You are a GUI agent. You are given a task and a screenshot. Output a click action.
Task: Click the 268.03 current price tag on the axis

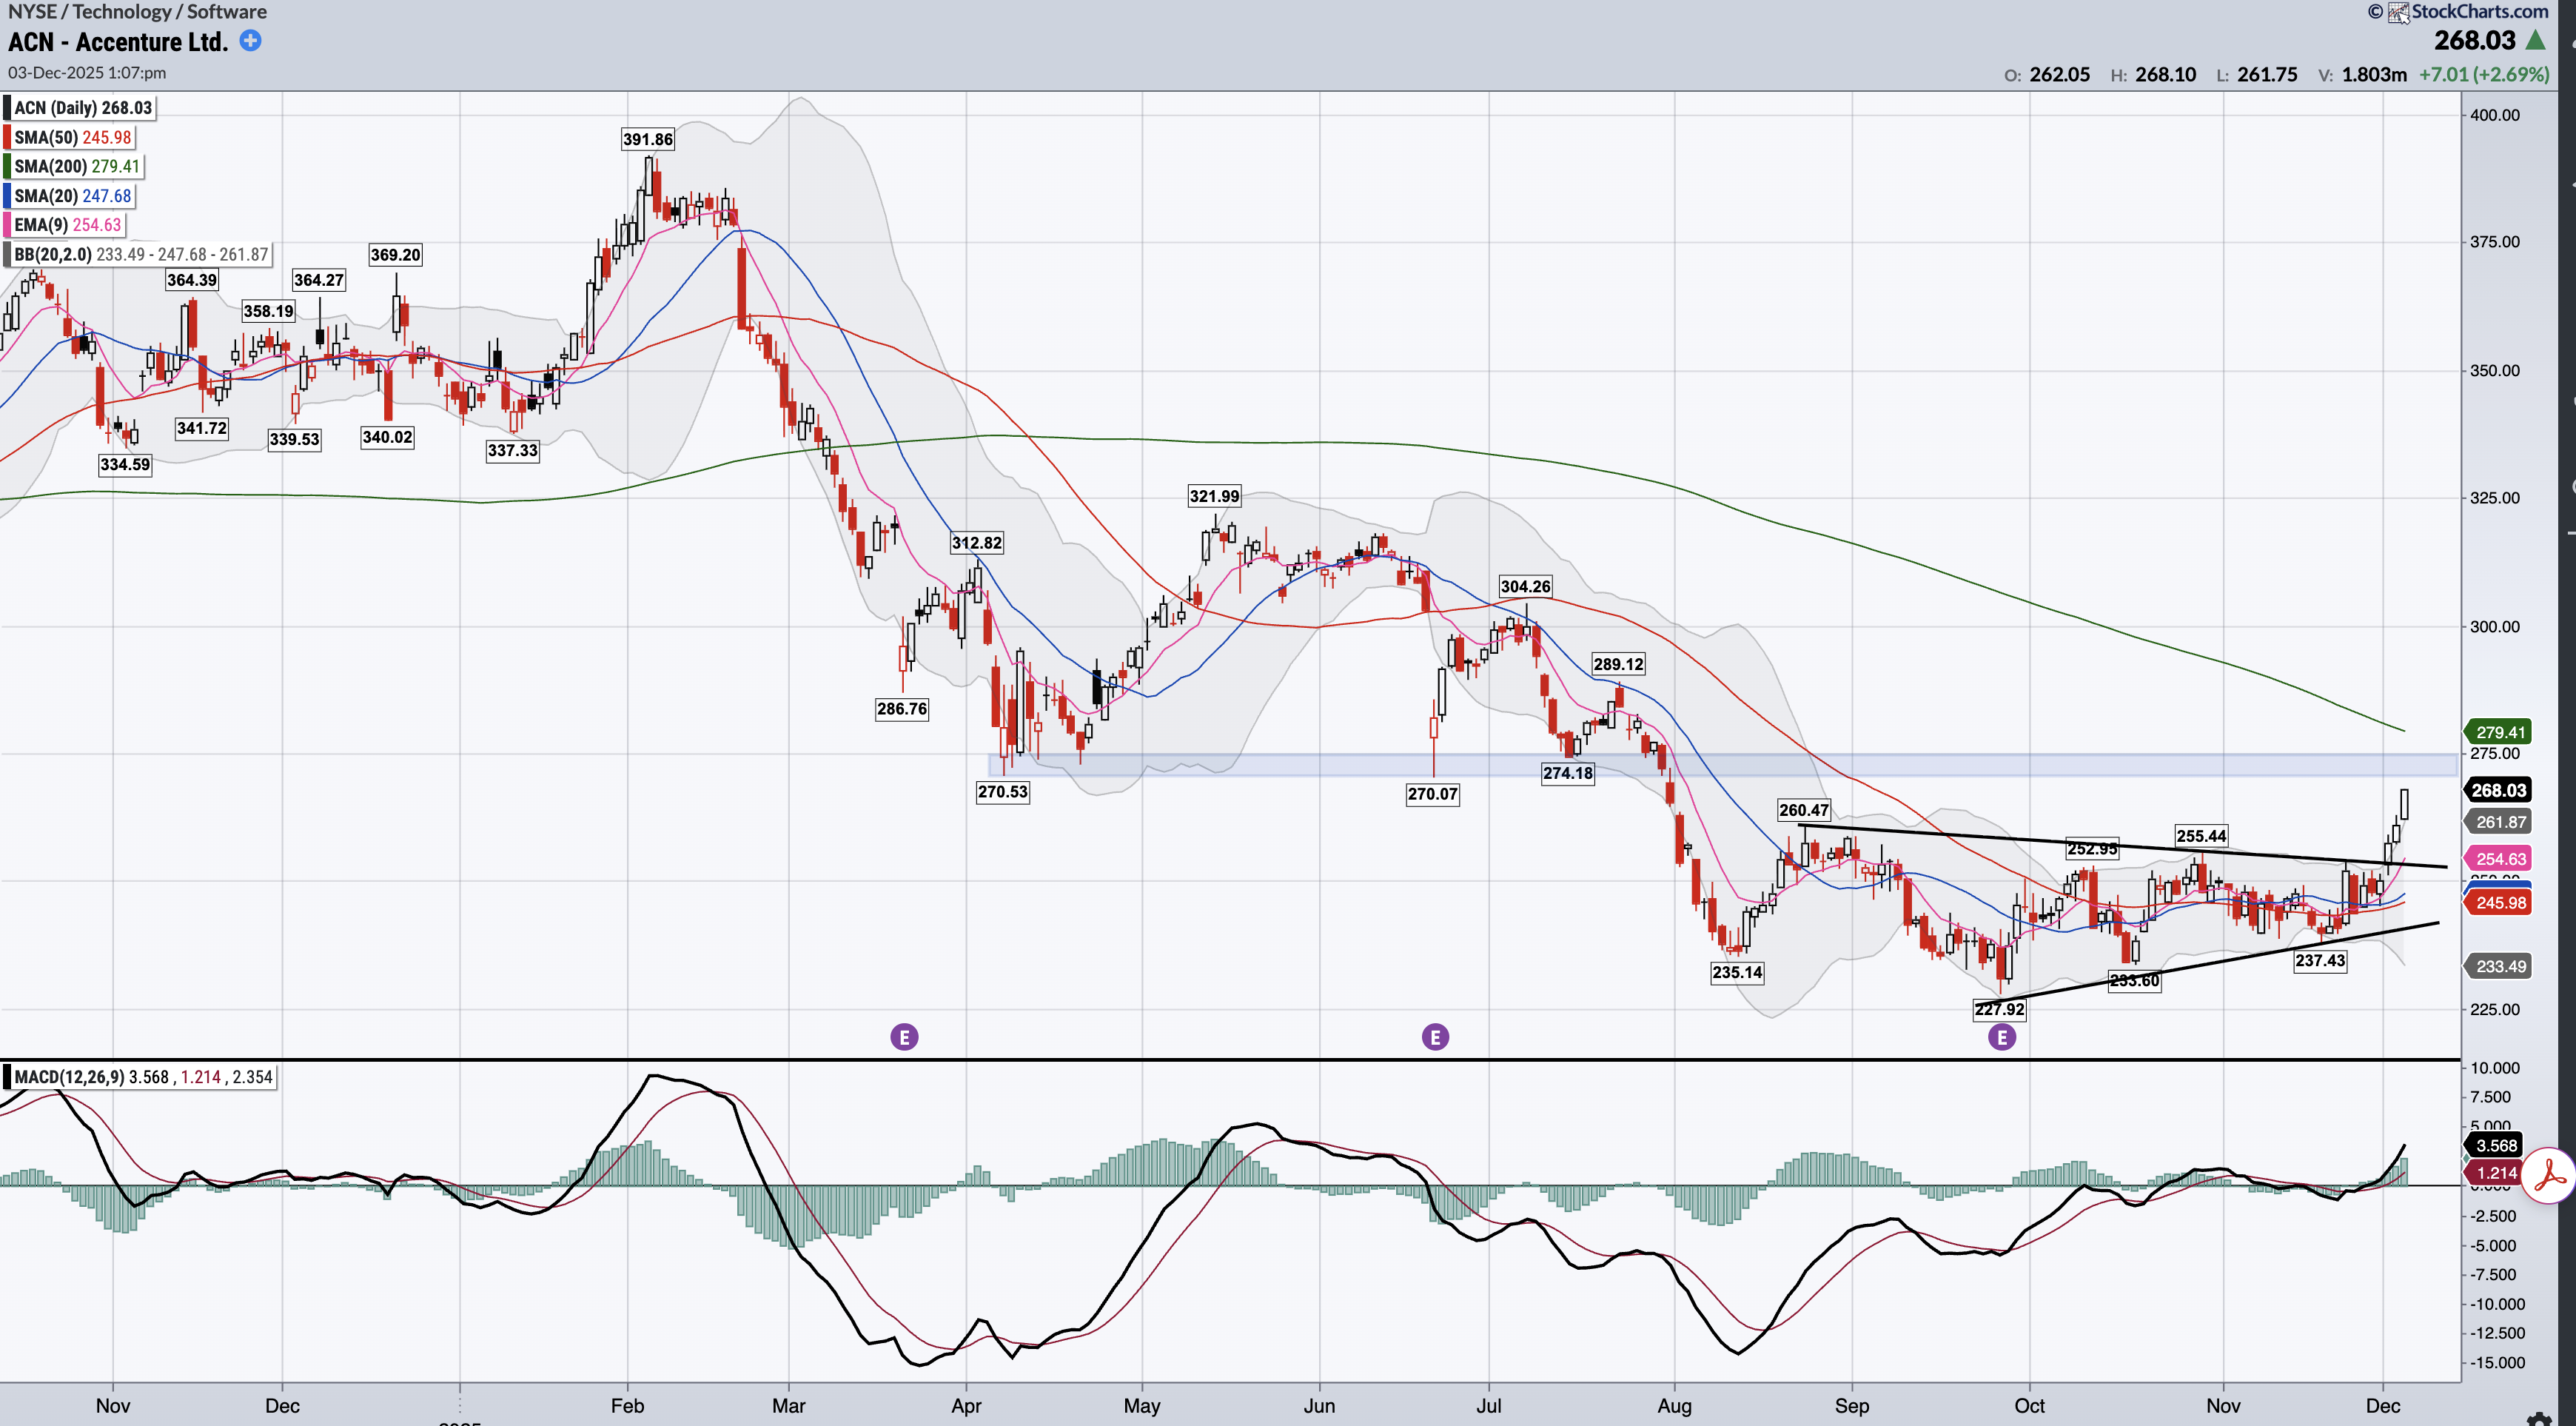coord(2498,790)
